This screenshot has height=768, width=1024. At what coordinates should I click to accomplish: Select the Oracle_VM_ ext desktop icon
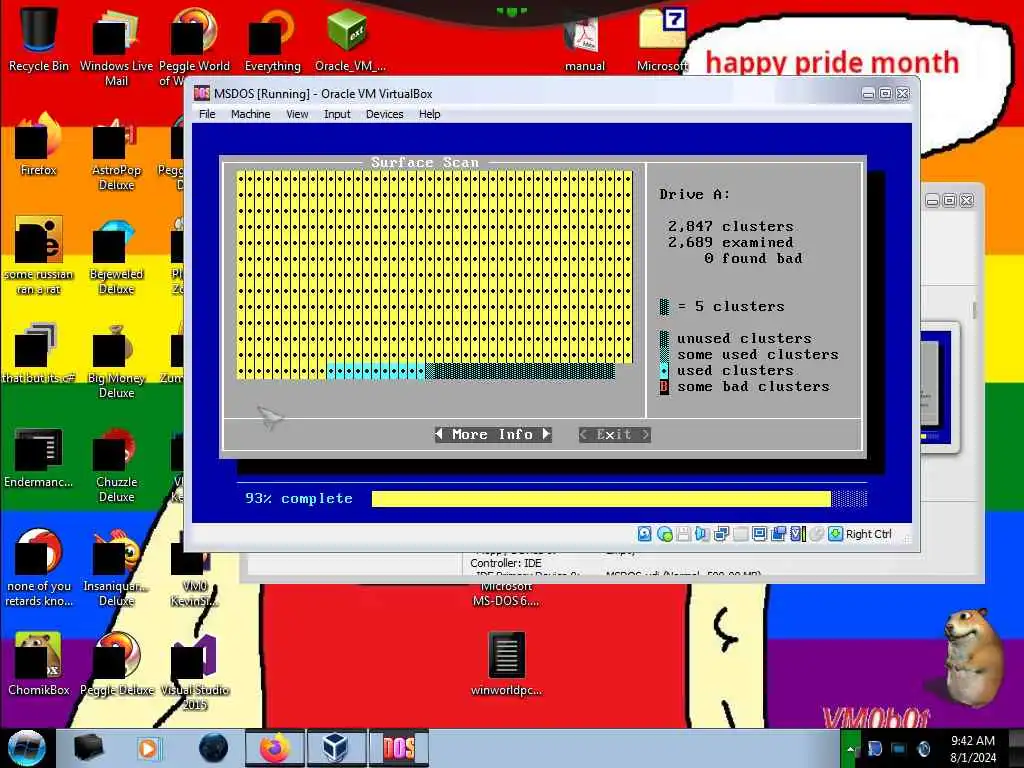click(349, 39)
